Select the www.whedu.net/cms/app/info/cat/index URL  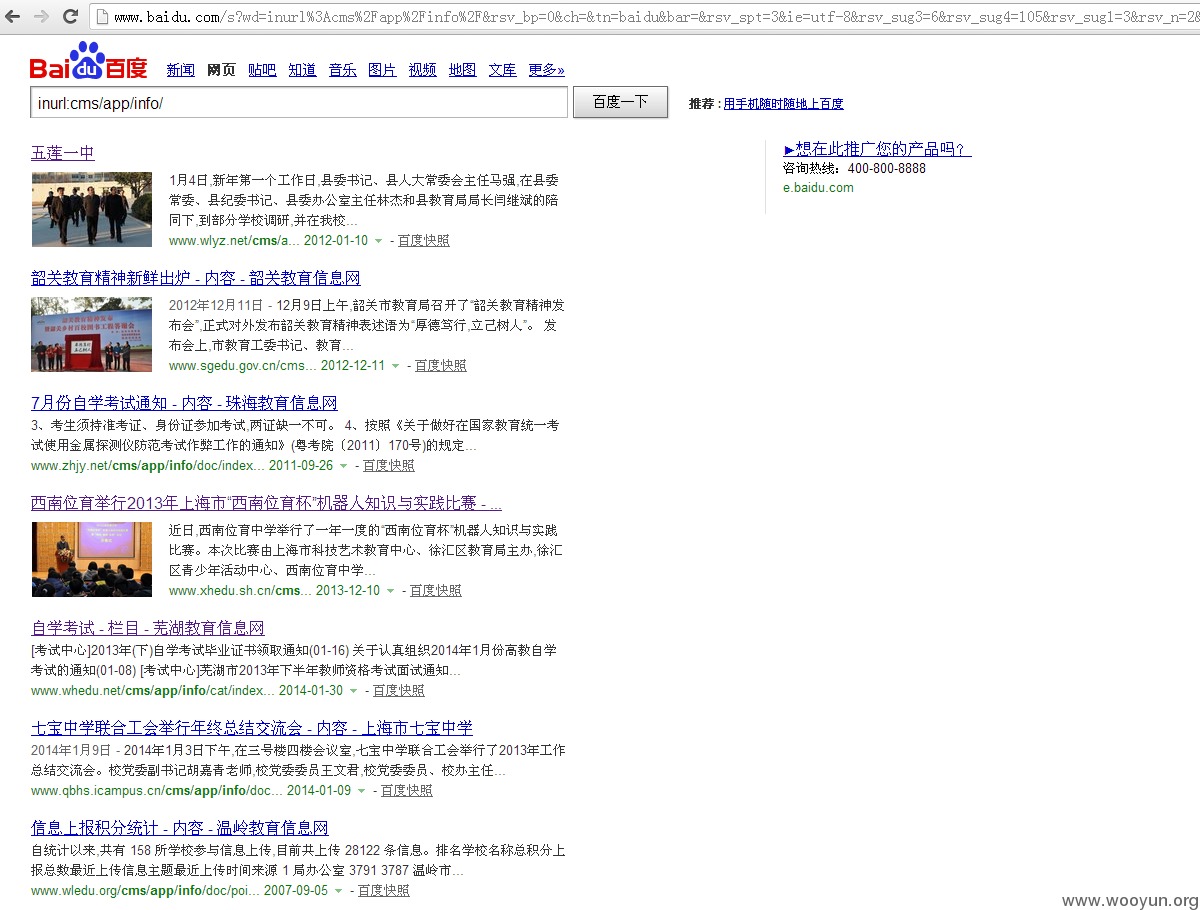pyautogui.click(x=153, y=691)
